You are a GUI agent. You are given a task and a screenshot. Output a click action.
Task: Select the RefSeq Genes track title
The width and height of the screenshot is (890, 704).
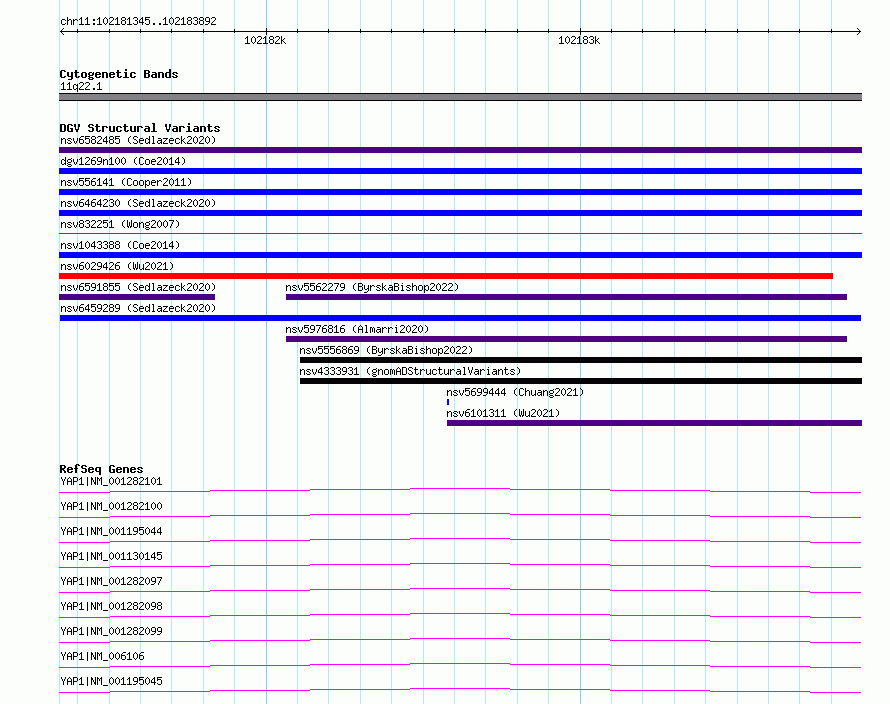click(x=101, y=469)
